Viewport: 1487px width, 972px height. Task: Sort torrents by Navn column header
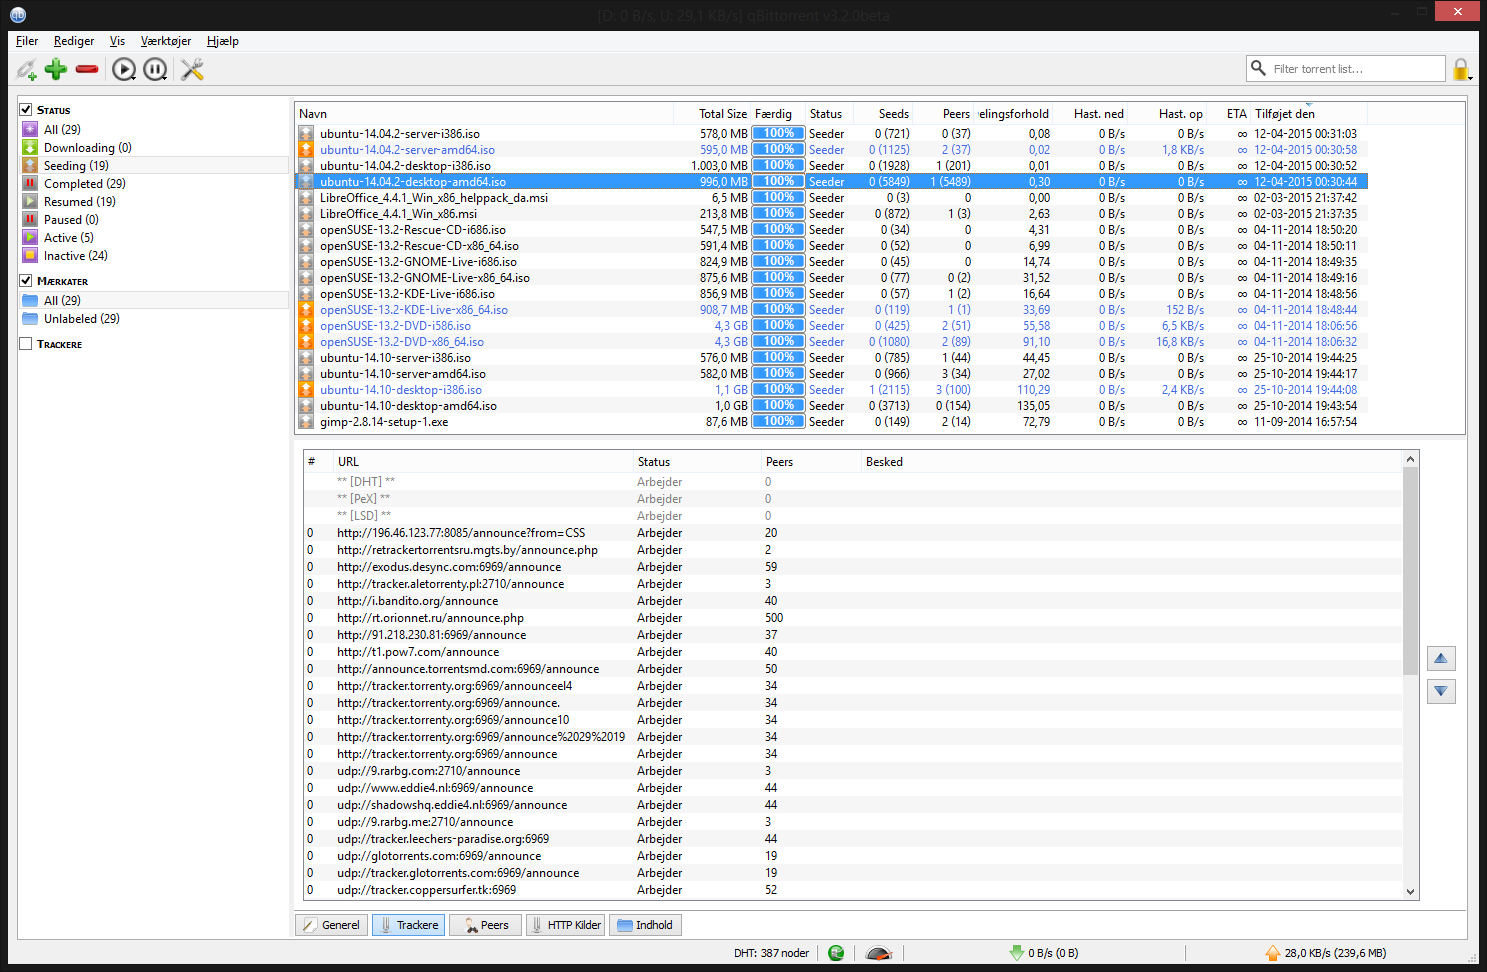tap(483, 113)
